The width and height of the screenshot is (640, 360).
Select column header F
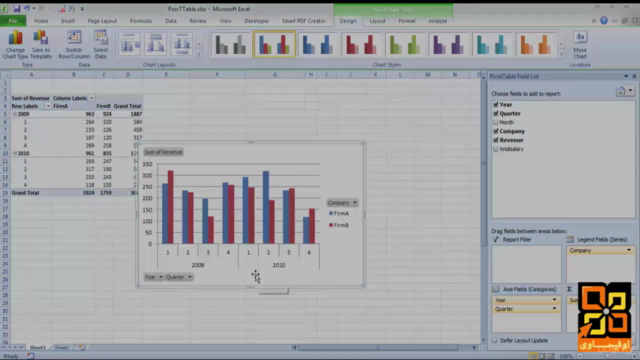pyautogui.click(x=217, y=75)
